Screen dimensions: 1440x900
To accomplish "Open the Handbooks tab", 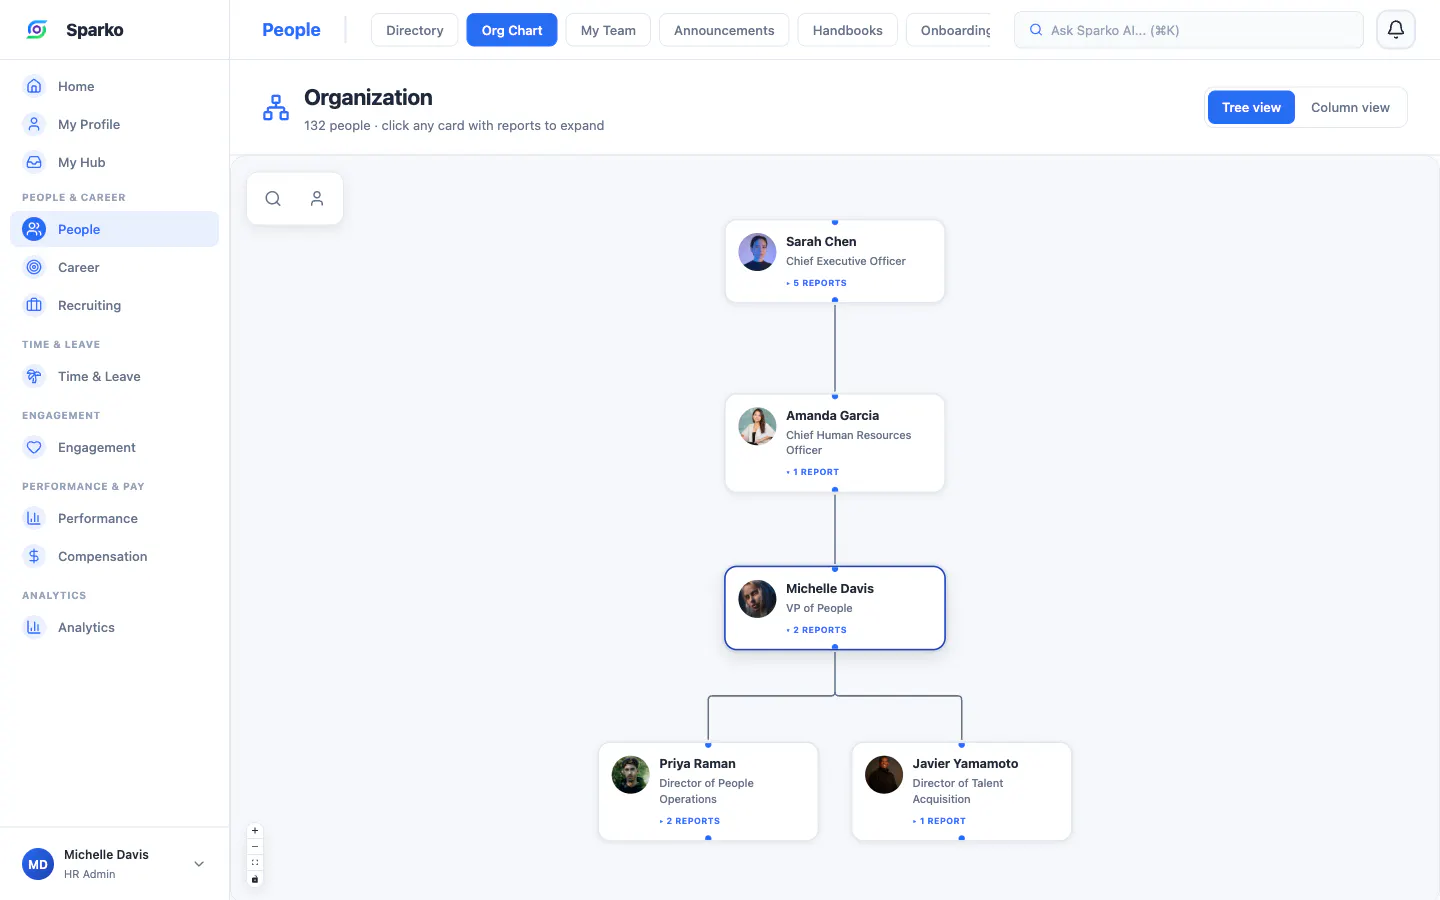I will click(x=848, y=30).
